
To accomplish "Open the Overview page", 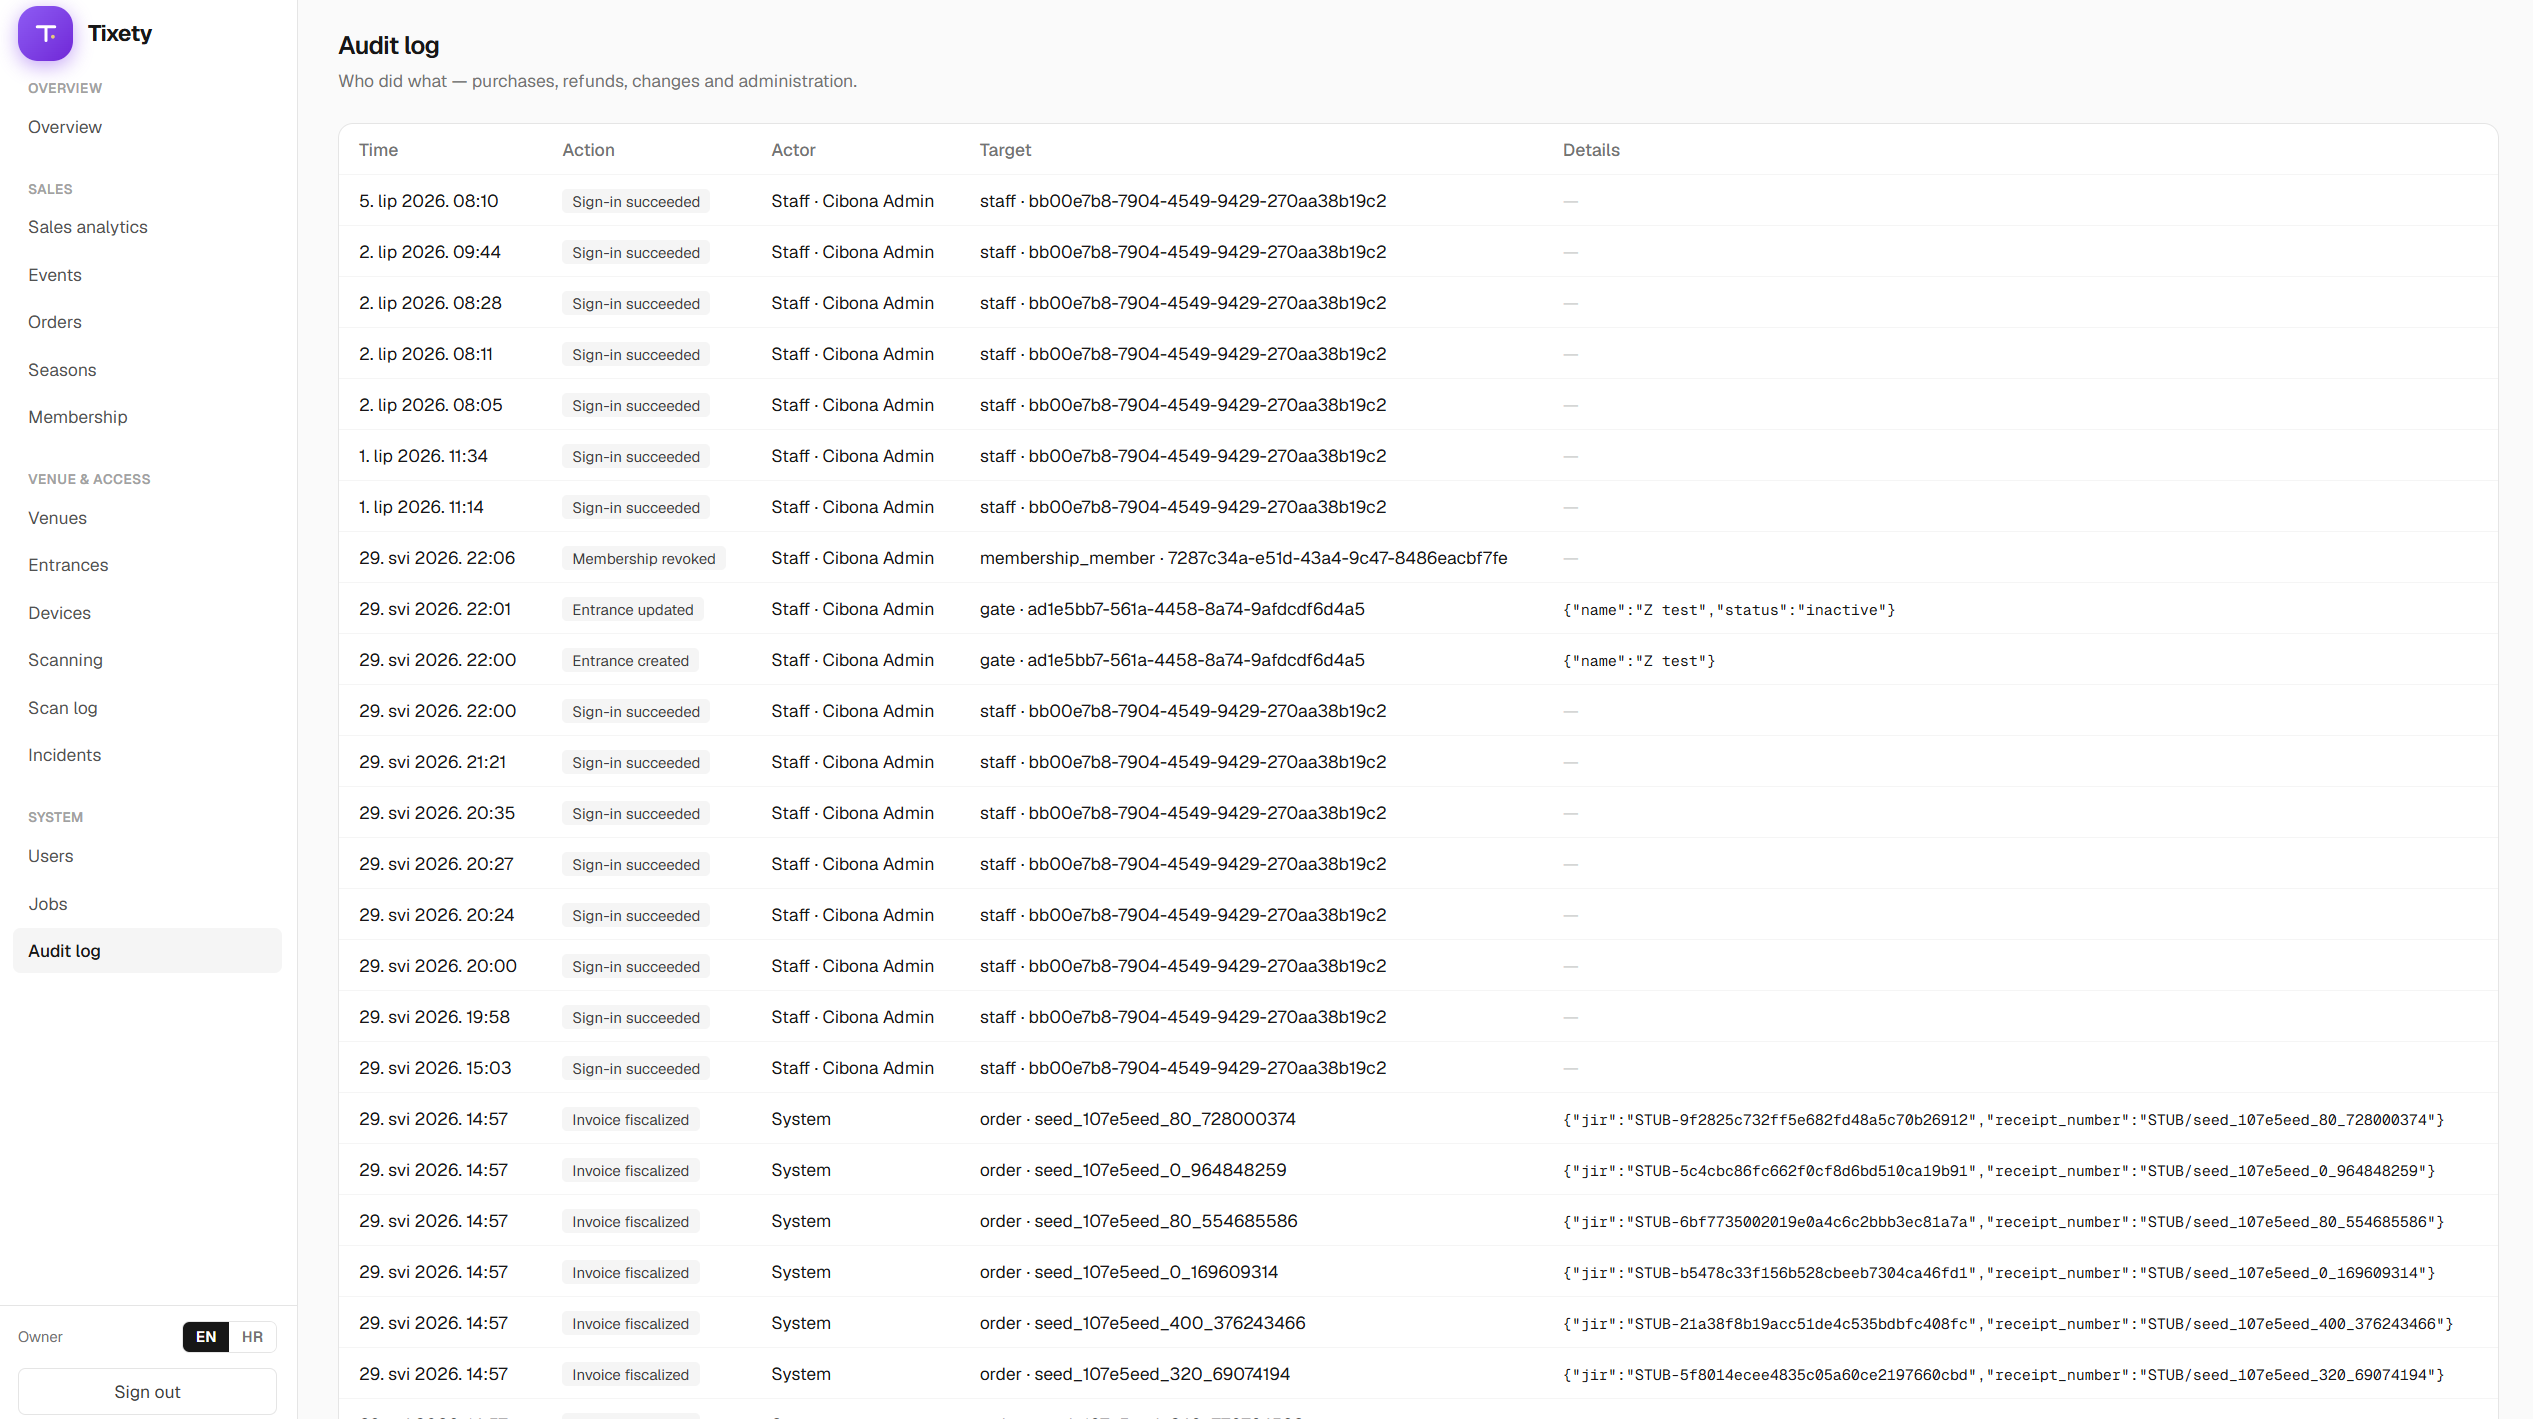I will pos(65,127).
